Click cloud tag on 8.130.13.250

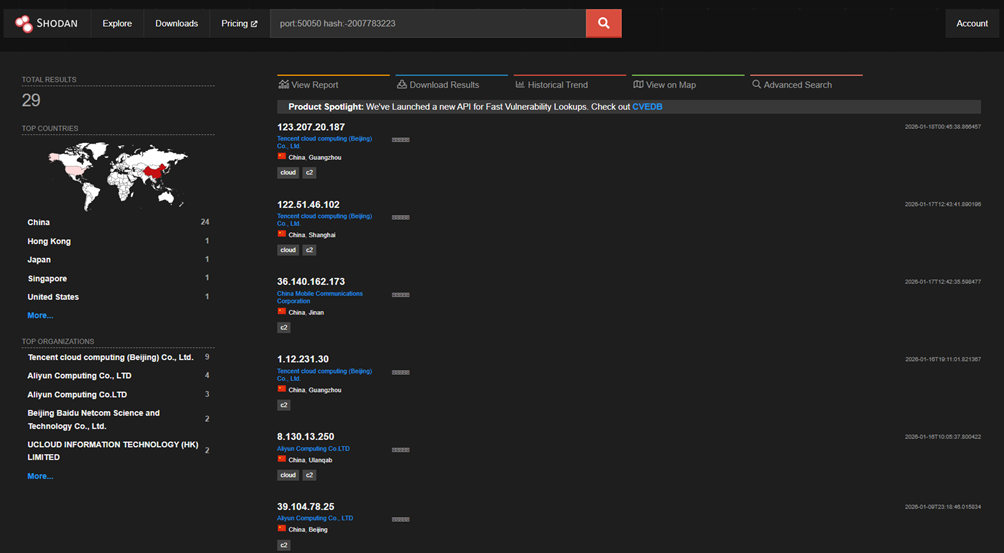288,475
